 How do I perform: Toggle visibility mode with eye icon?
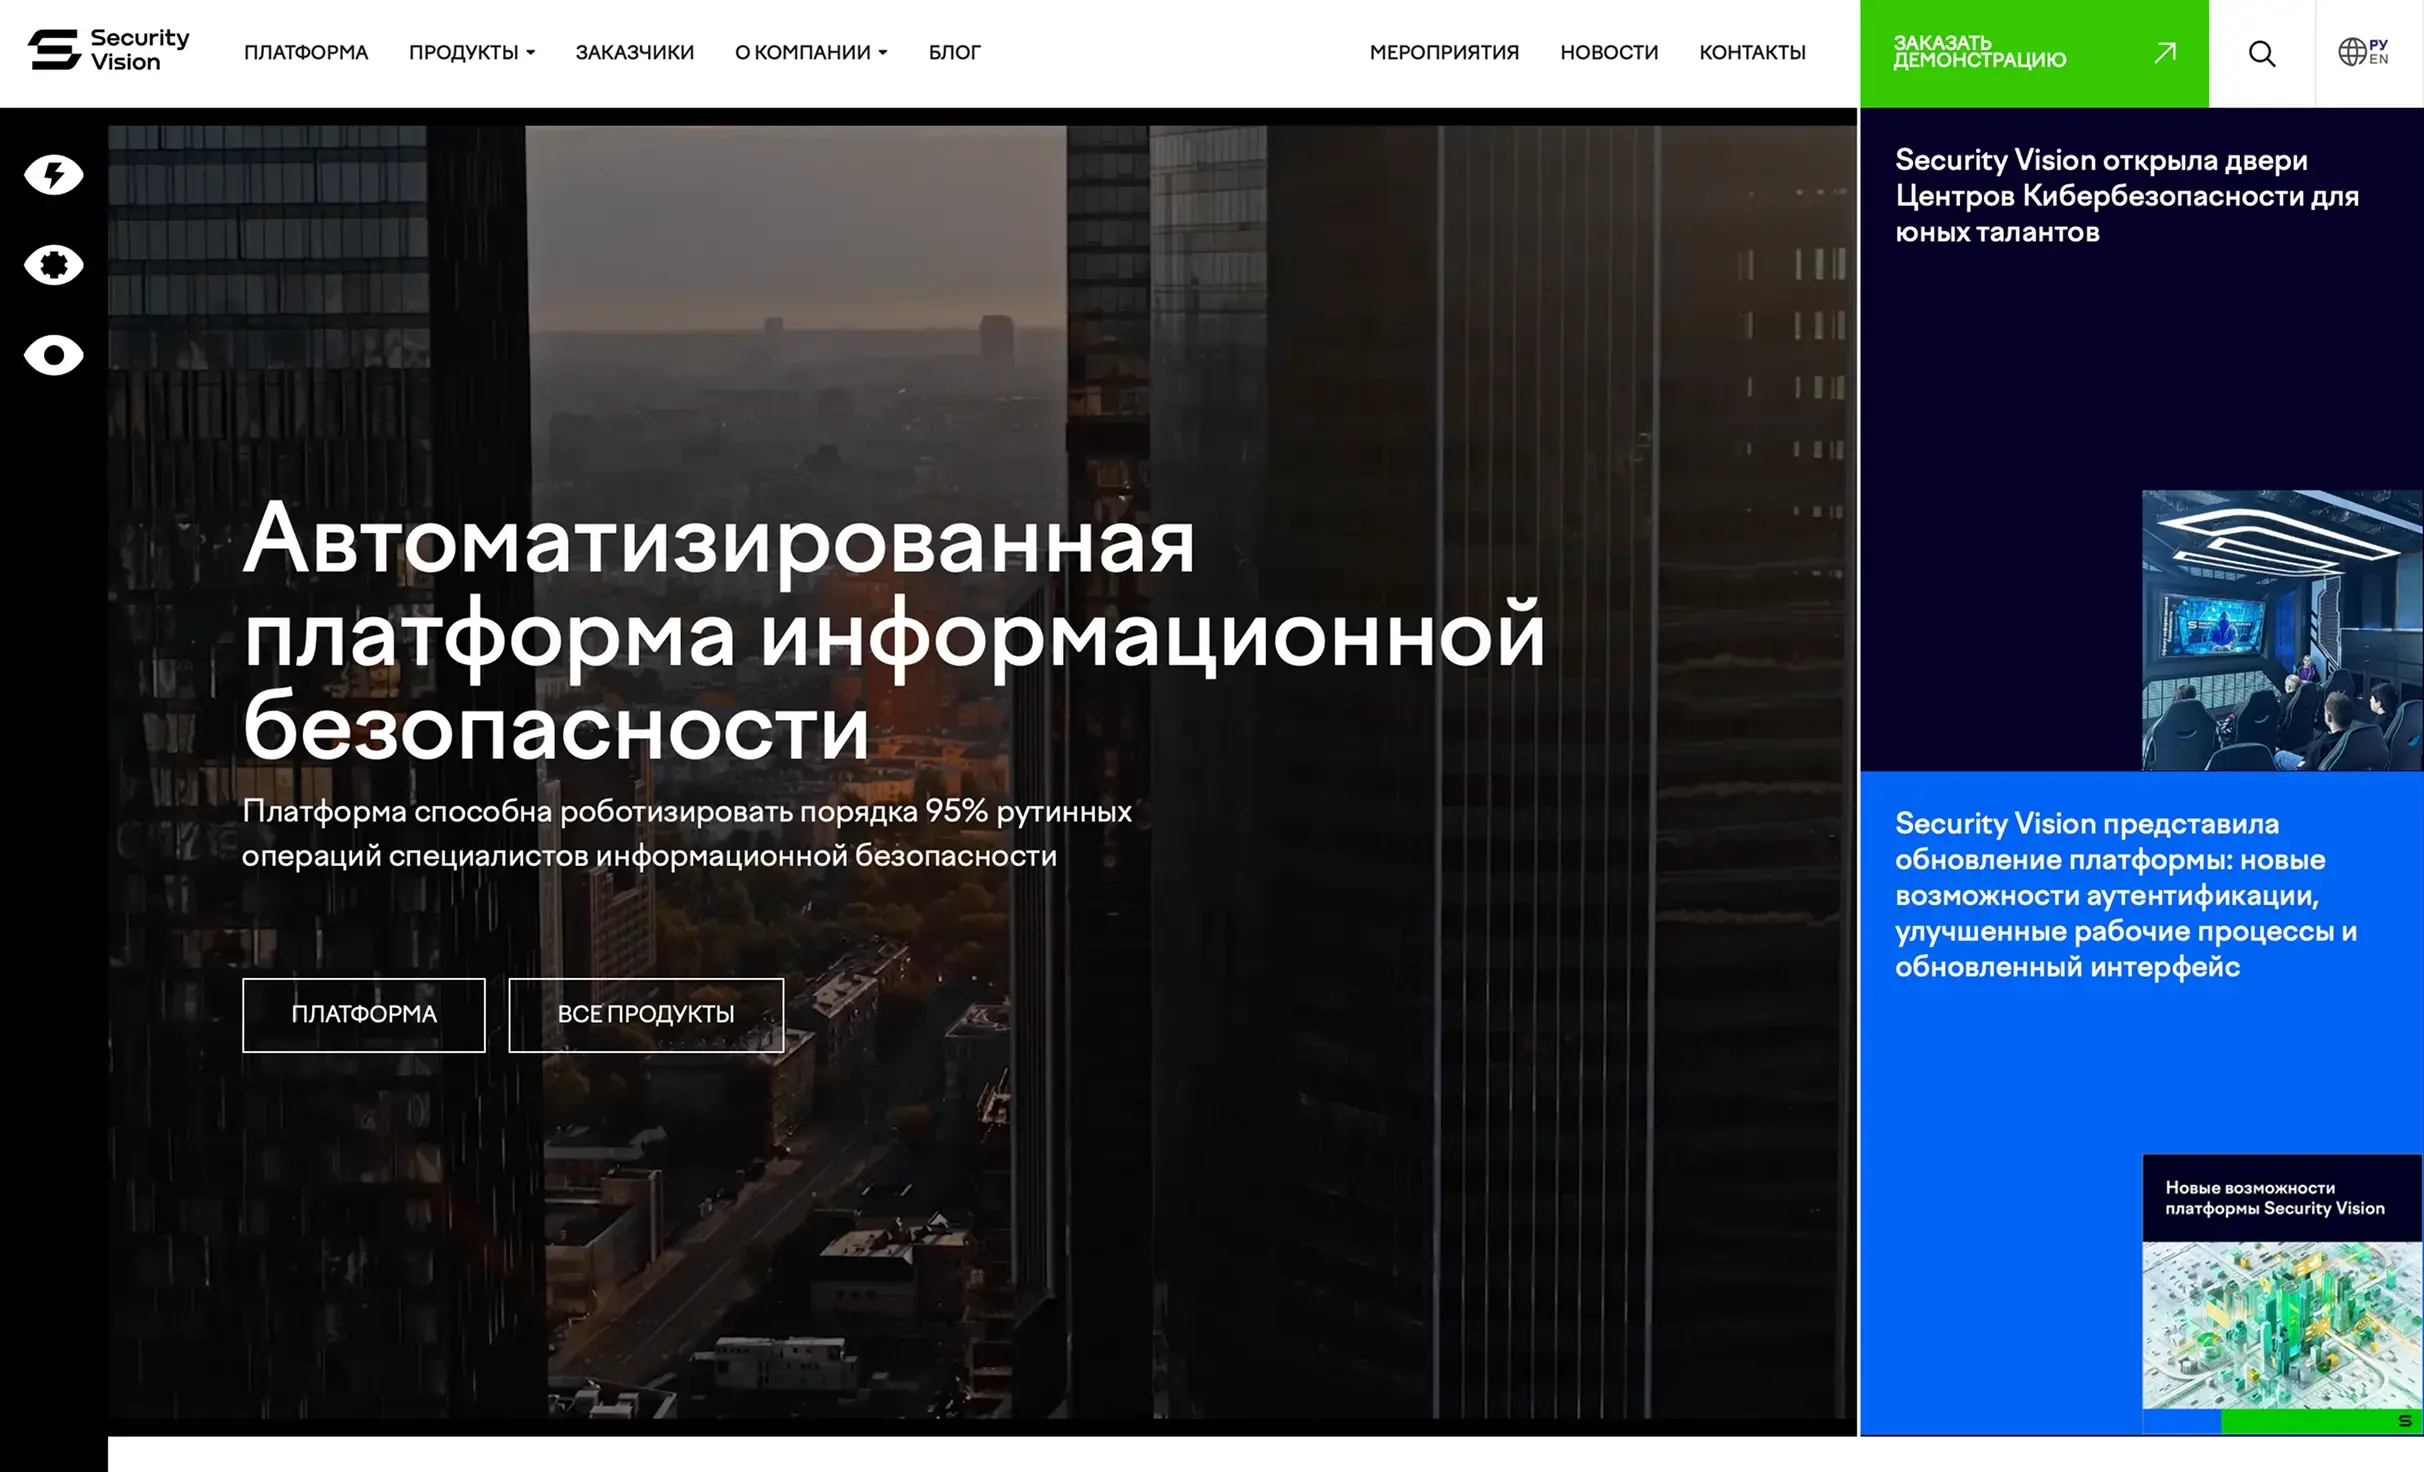(x=55, y=354)
